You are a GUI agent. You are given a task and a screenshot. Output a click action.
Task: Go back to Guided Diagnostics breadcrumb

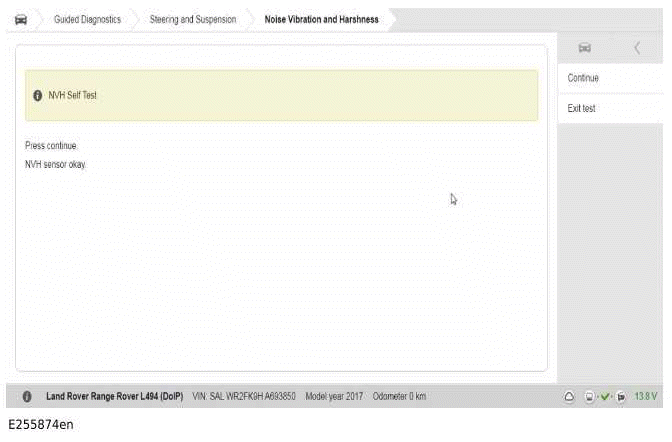87,19
